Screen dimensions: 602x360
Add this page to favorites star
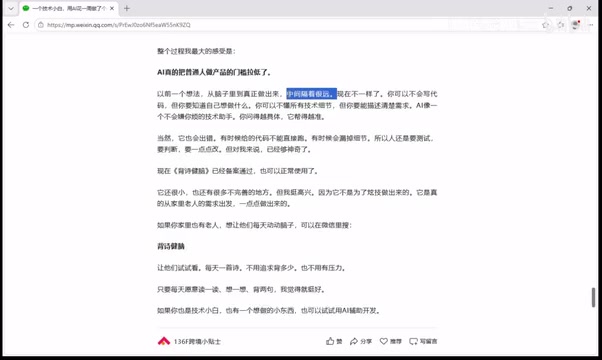[x=545, y=25]
